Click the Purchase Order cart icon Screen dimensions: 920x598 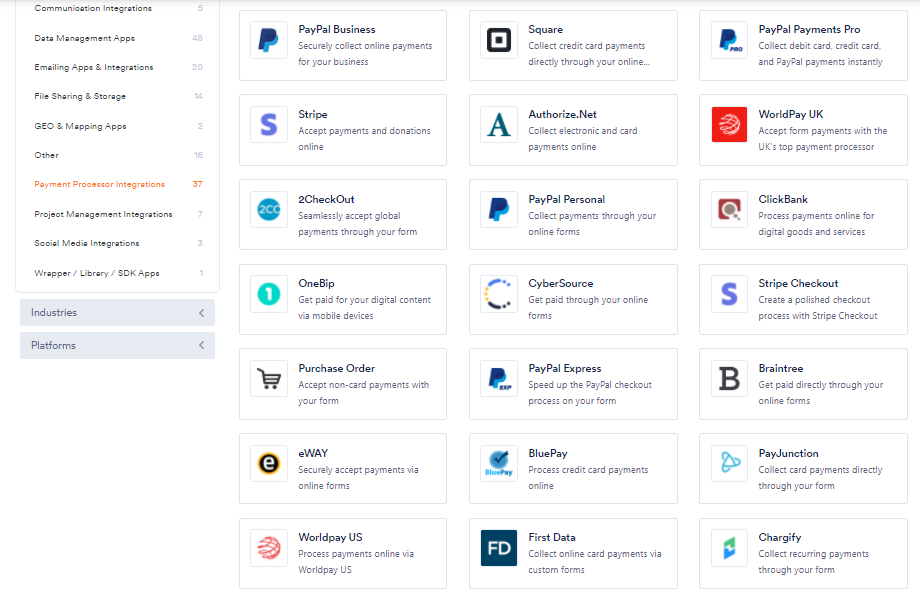[x=269, y=379]
